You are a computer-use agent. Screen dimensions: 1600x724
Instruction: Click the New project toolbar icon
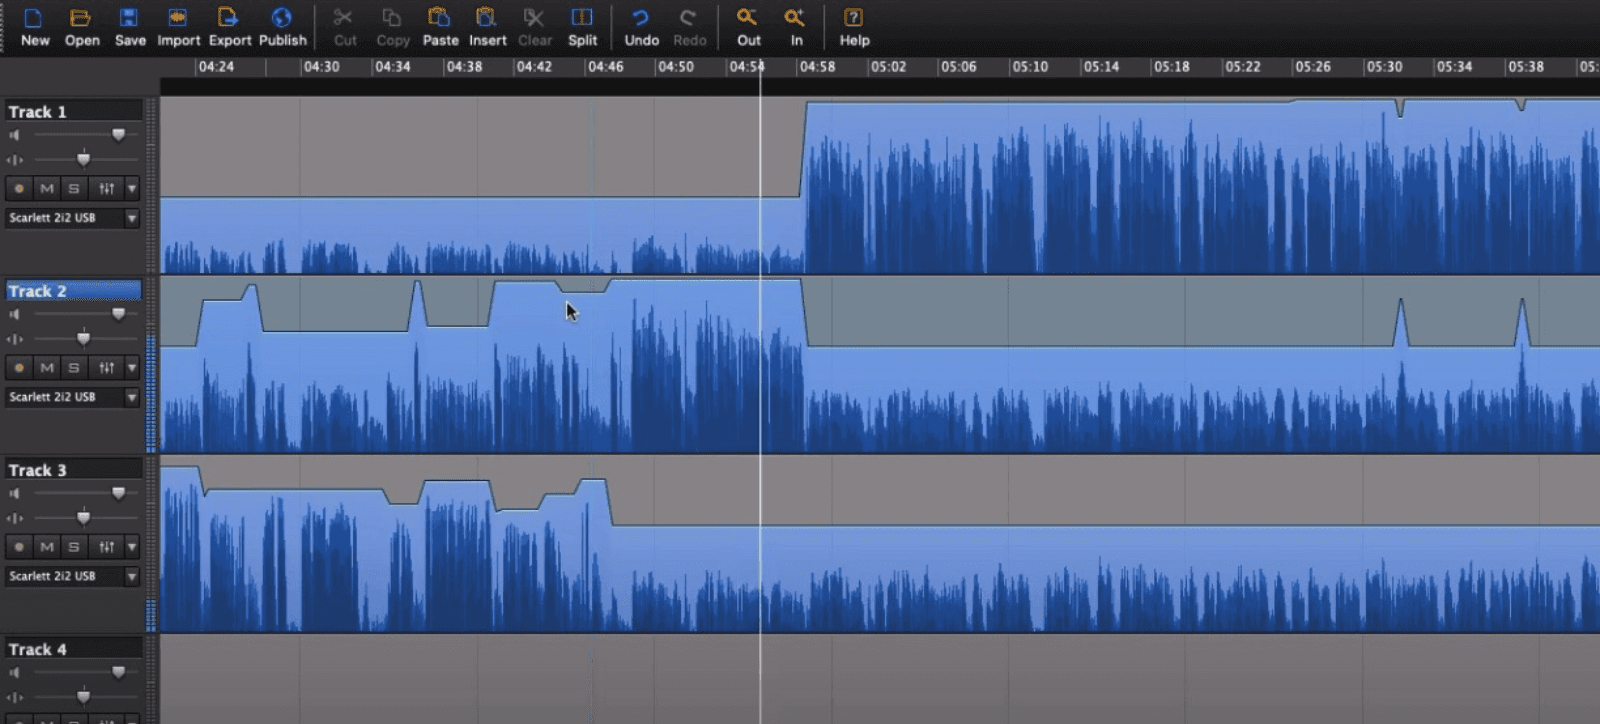(34, 18)
